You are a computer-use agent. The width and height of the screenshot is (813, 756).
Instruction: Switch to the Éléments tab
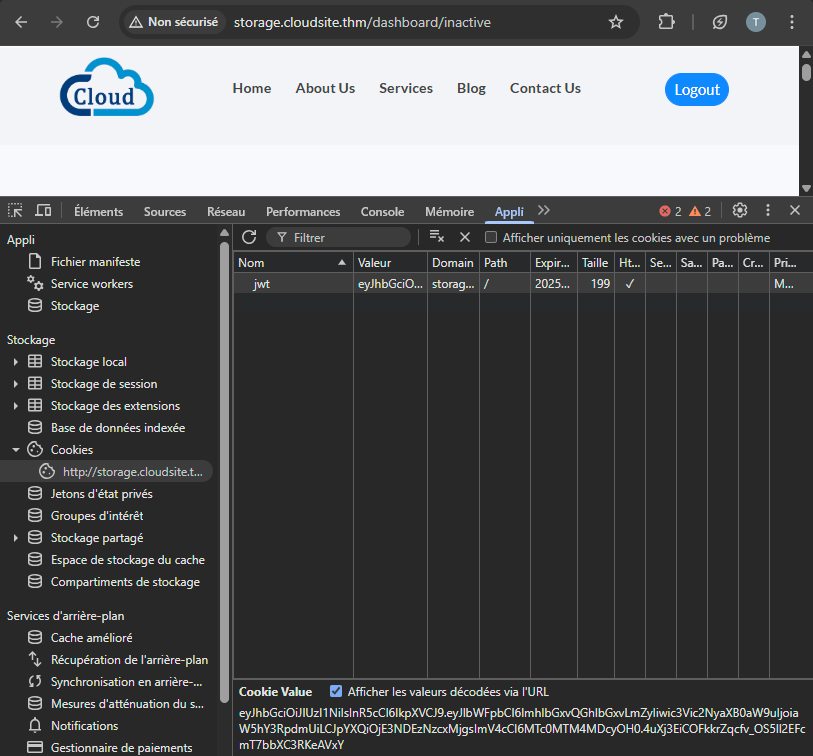(x=99, y=212)
